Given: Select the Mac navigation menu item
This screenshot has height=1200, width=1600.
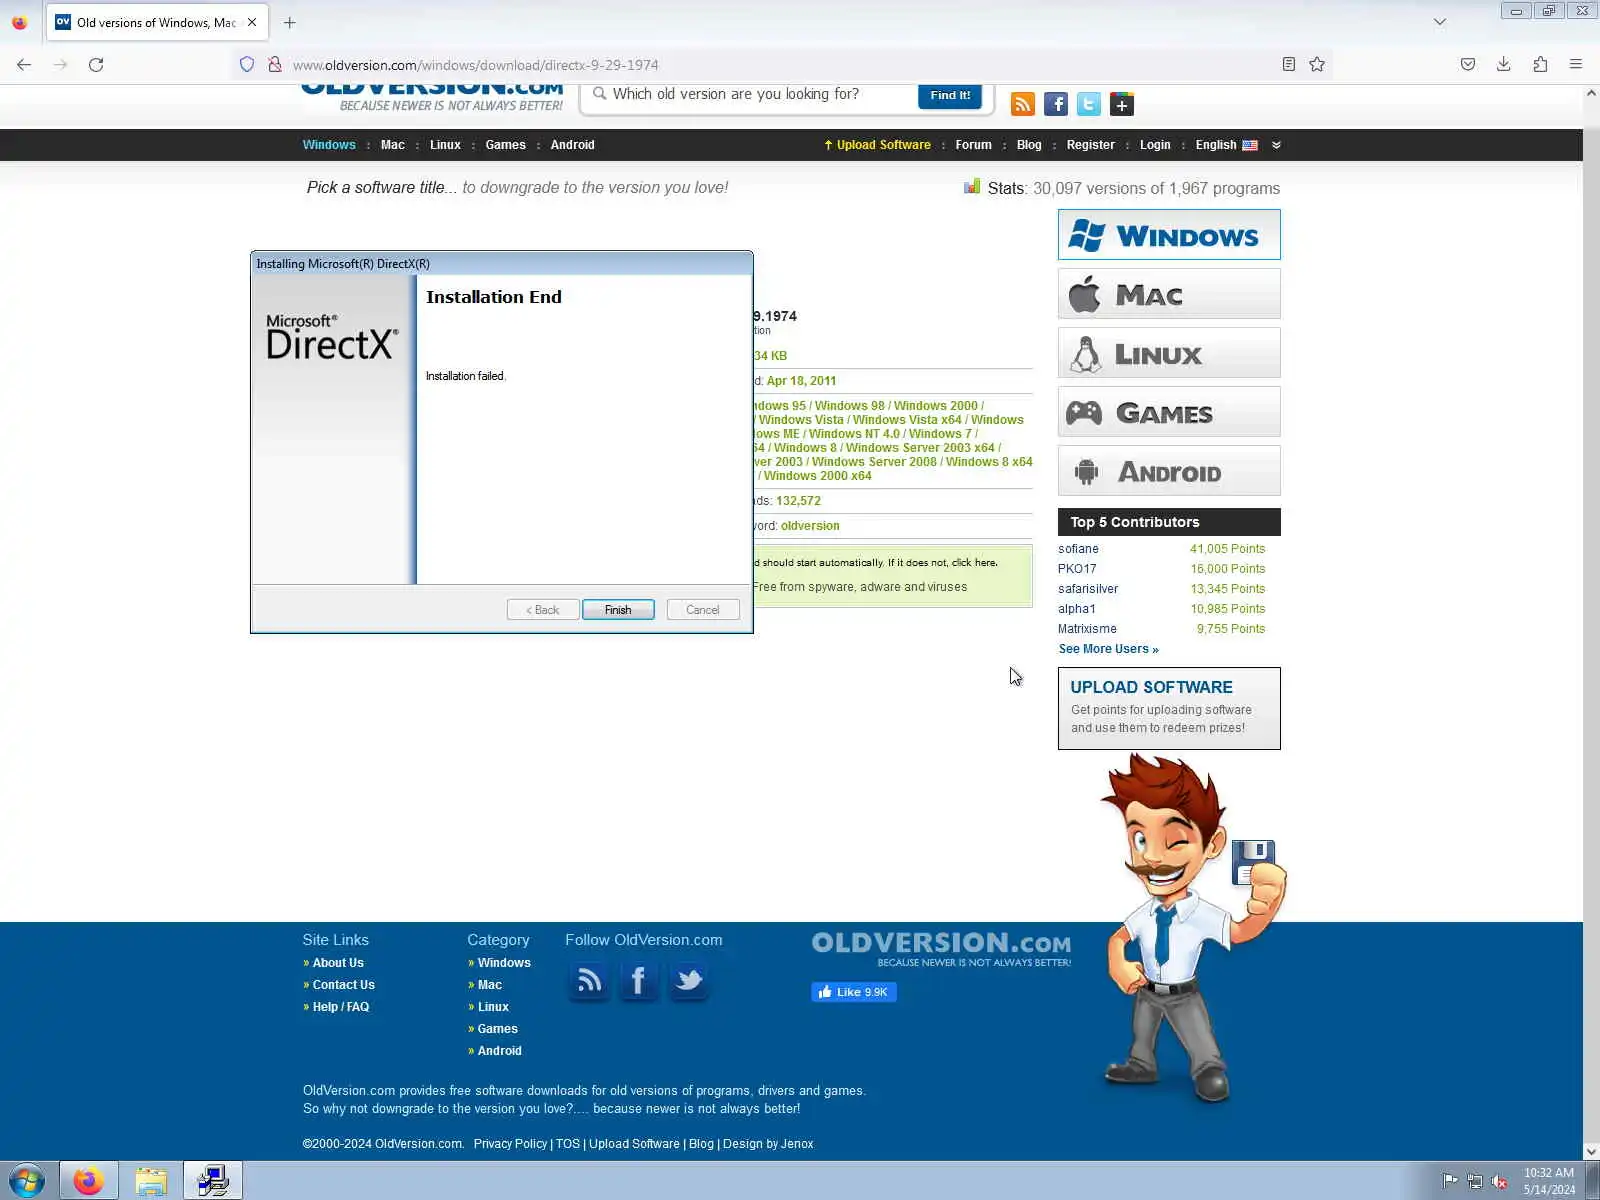Looking at the screenshot, I should point(393,145).
